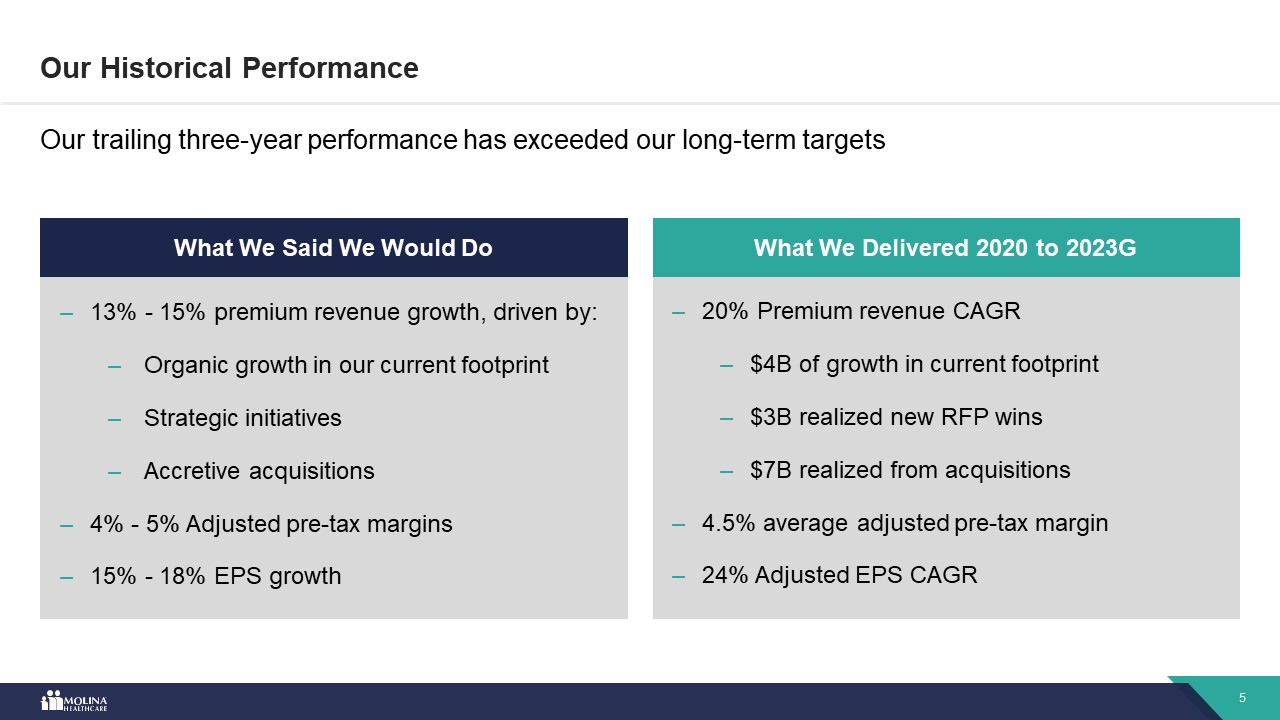
Task: Click the "15% - 18% EPS growth" bullet
Action: click(x=216, y=576)
